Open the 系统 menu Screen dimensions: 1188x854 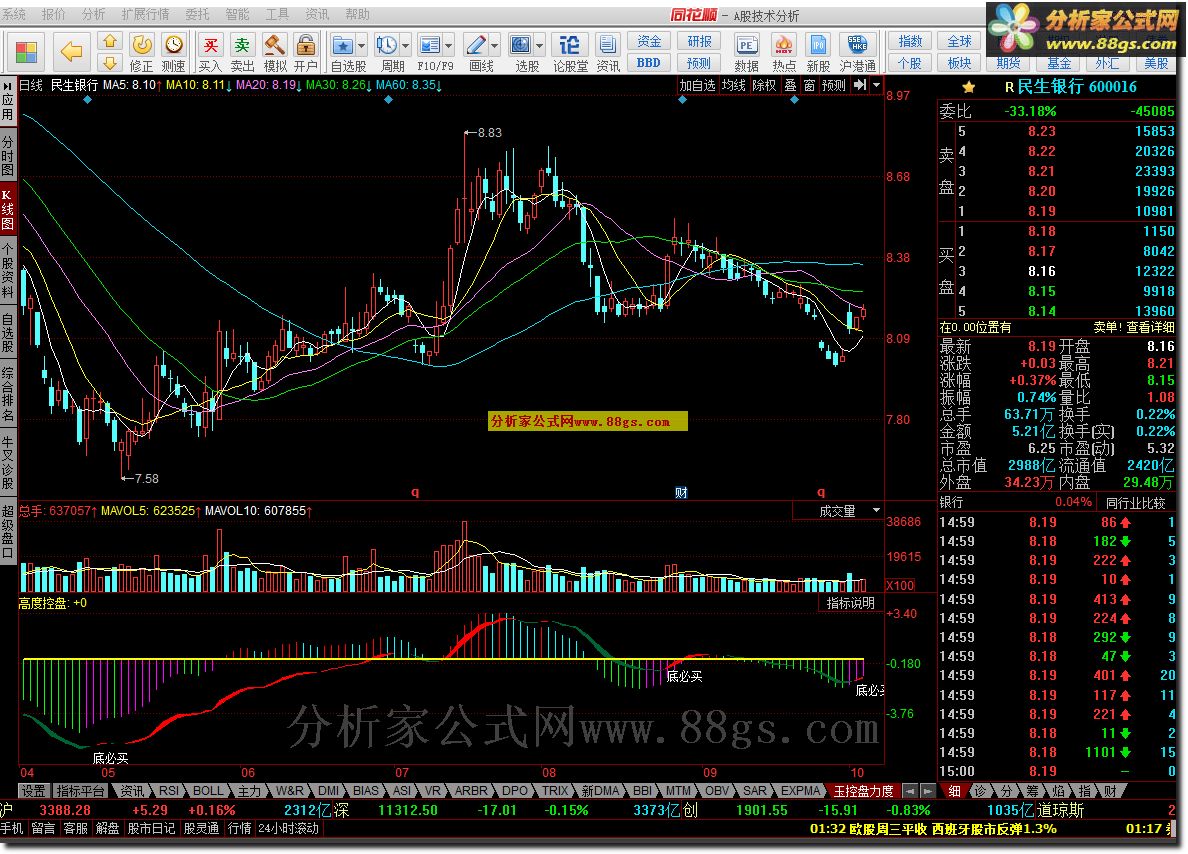(14, 14)
